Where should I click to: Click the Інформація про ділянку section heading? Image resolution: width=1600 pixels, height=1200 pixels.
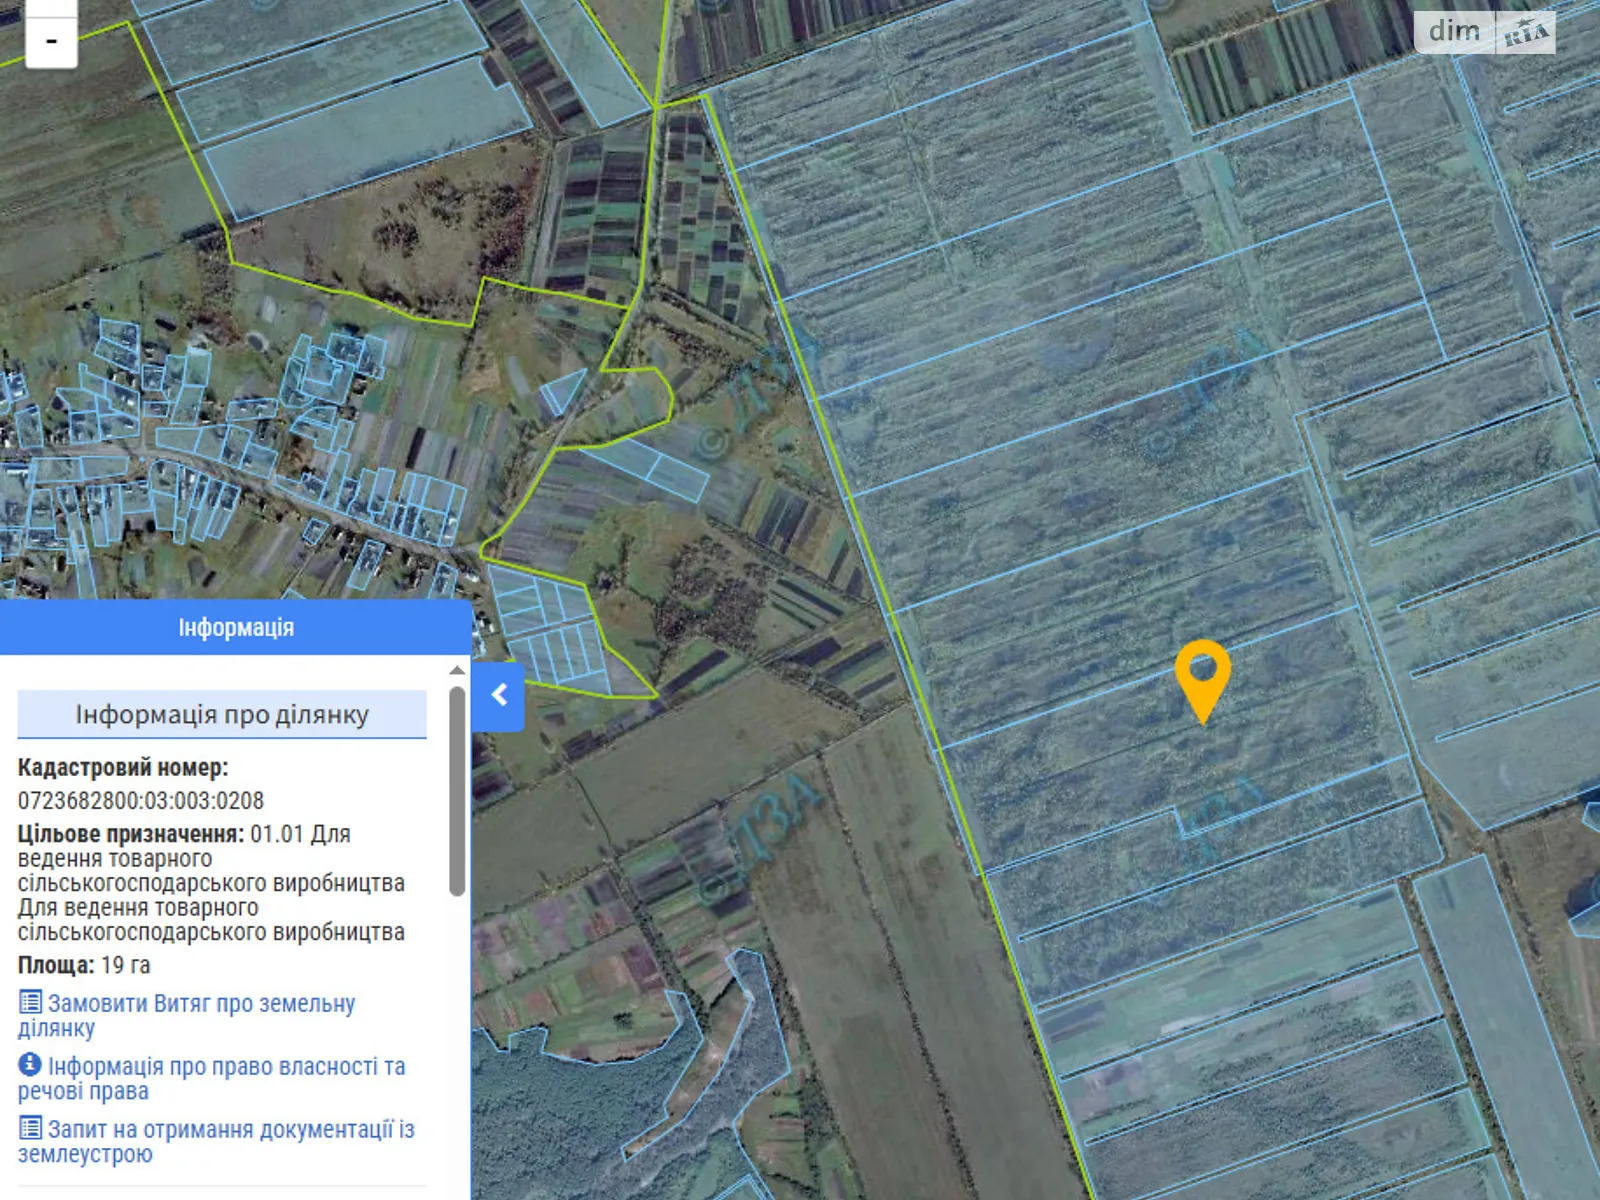(222, 715)
